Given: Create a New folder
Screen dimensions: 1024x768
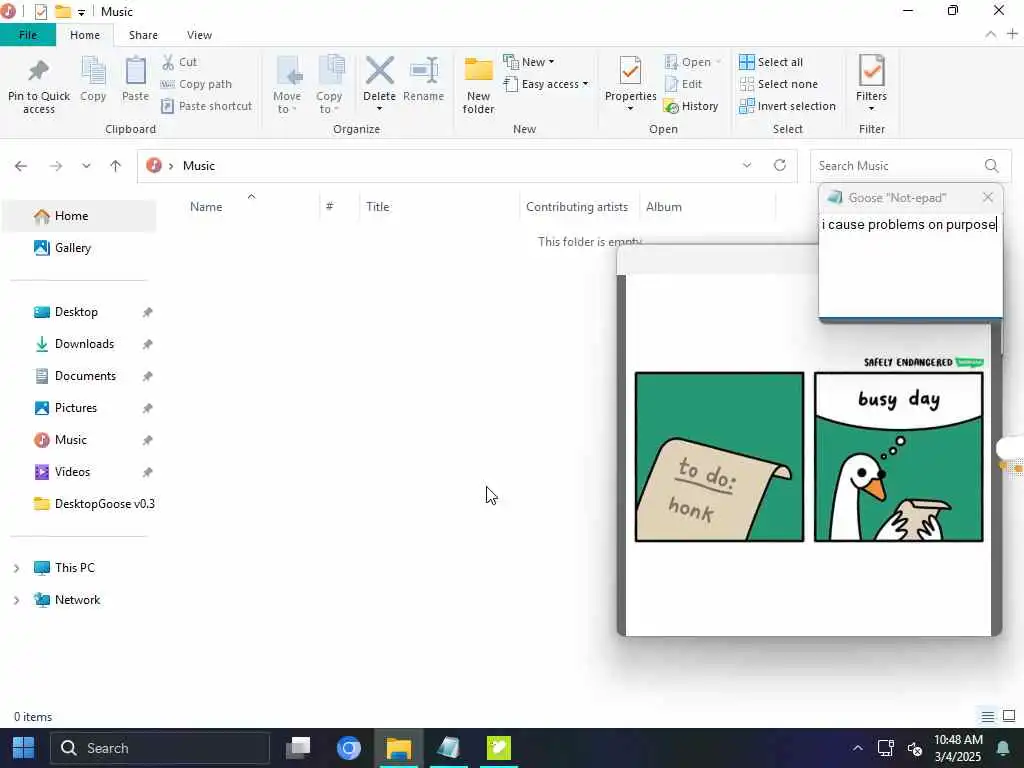Looking at the screenshot, I should tap(478, 85).
